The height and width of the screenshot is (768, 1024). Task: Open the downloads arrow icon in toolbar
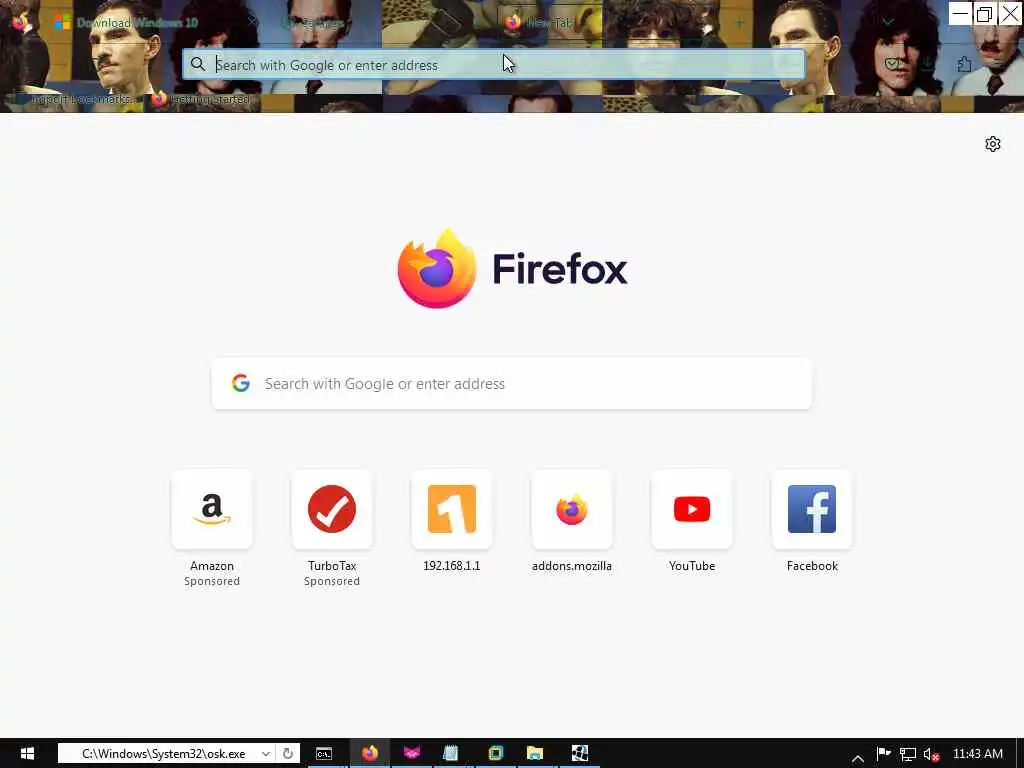coord(926,64)
